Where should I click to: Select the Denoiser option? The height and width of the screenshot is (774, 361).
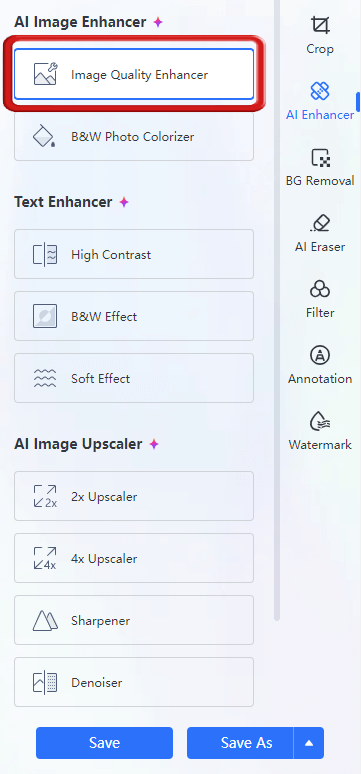point(134,682)
